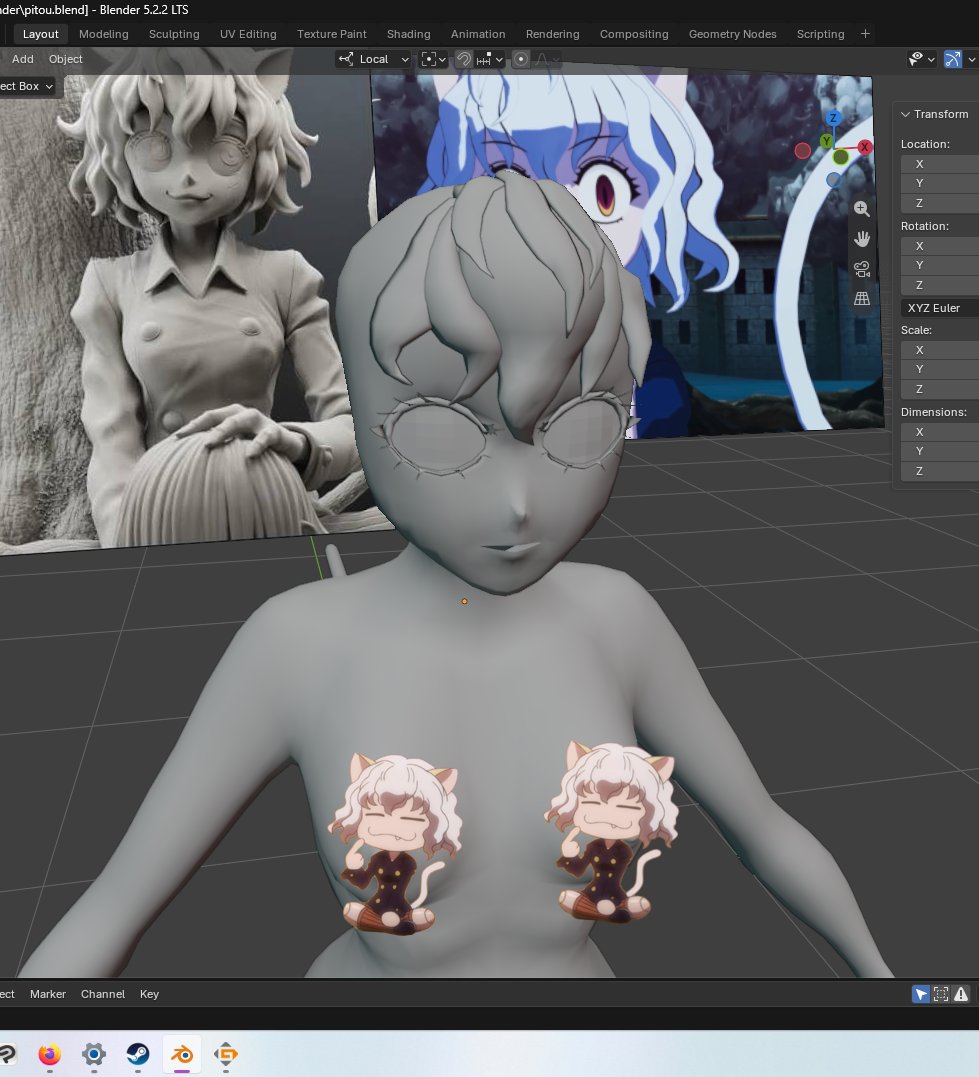Open the Select Box tool dropdown

pos(26,87)
